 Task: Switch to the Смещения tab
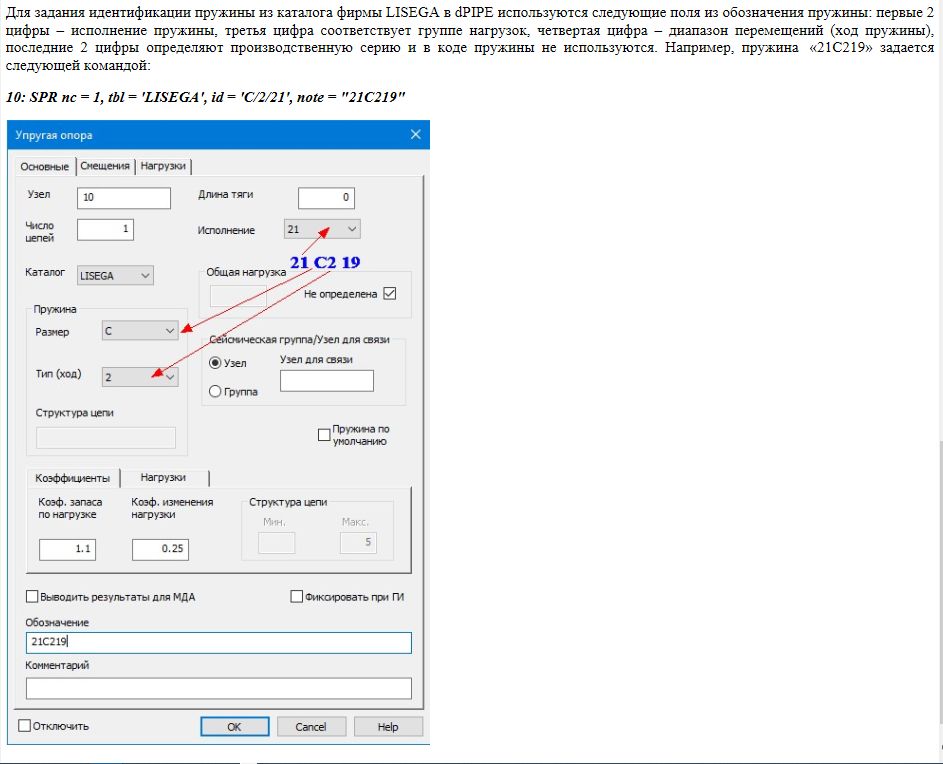tap(105, 166)
